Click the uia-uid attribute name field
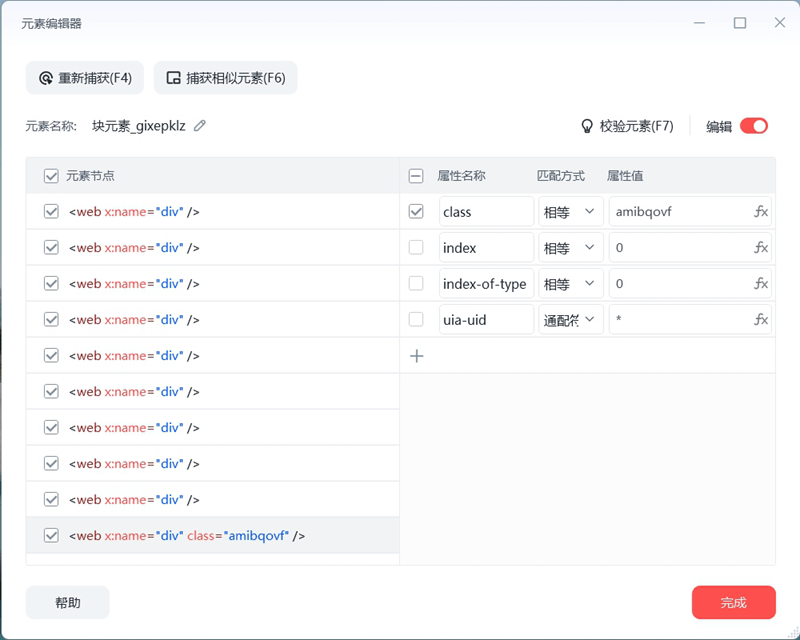Screen dimensions: 800x640 coord(486,319)
